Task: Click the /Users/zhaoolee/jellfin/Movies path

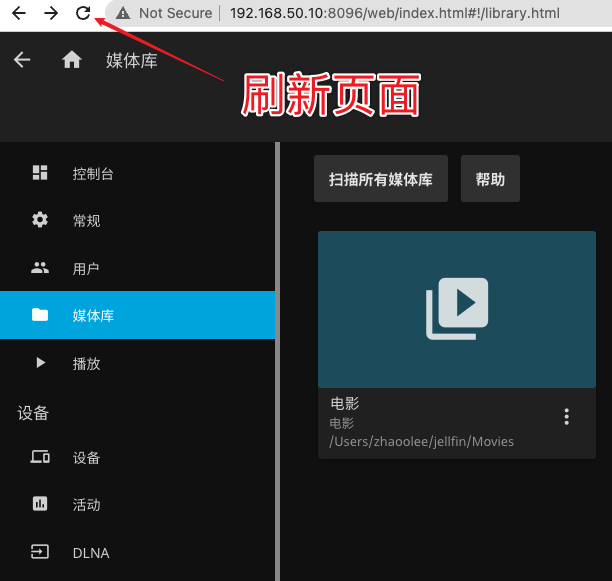Action: [x=422, y=441]
